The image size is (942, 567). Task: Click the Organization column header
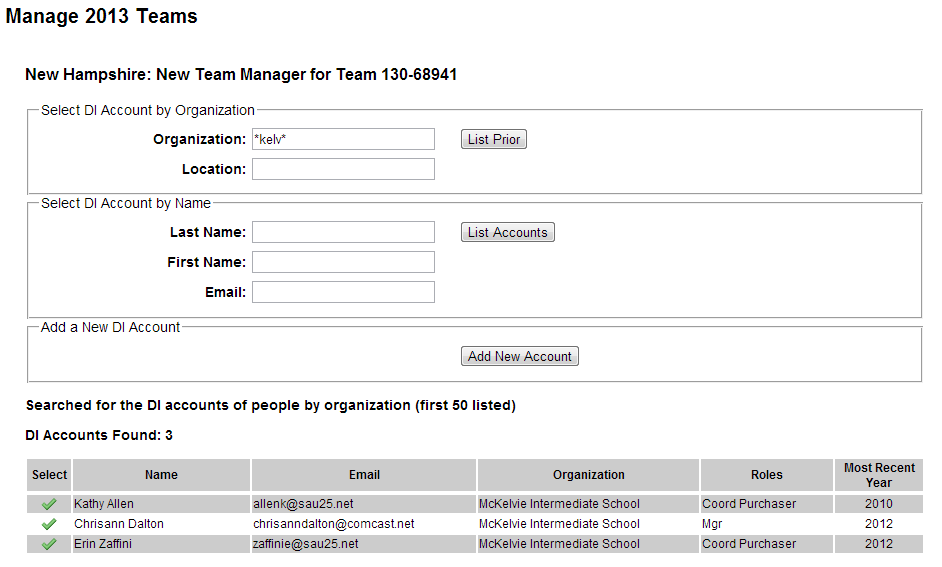click(589, 475)
